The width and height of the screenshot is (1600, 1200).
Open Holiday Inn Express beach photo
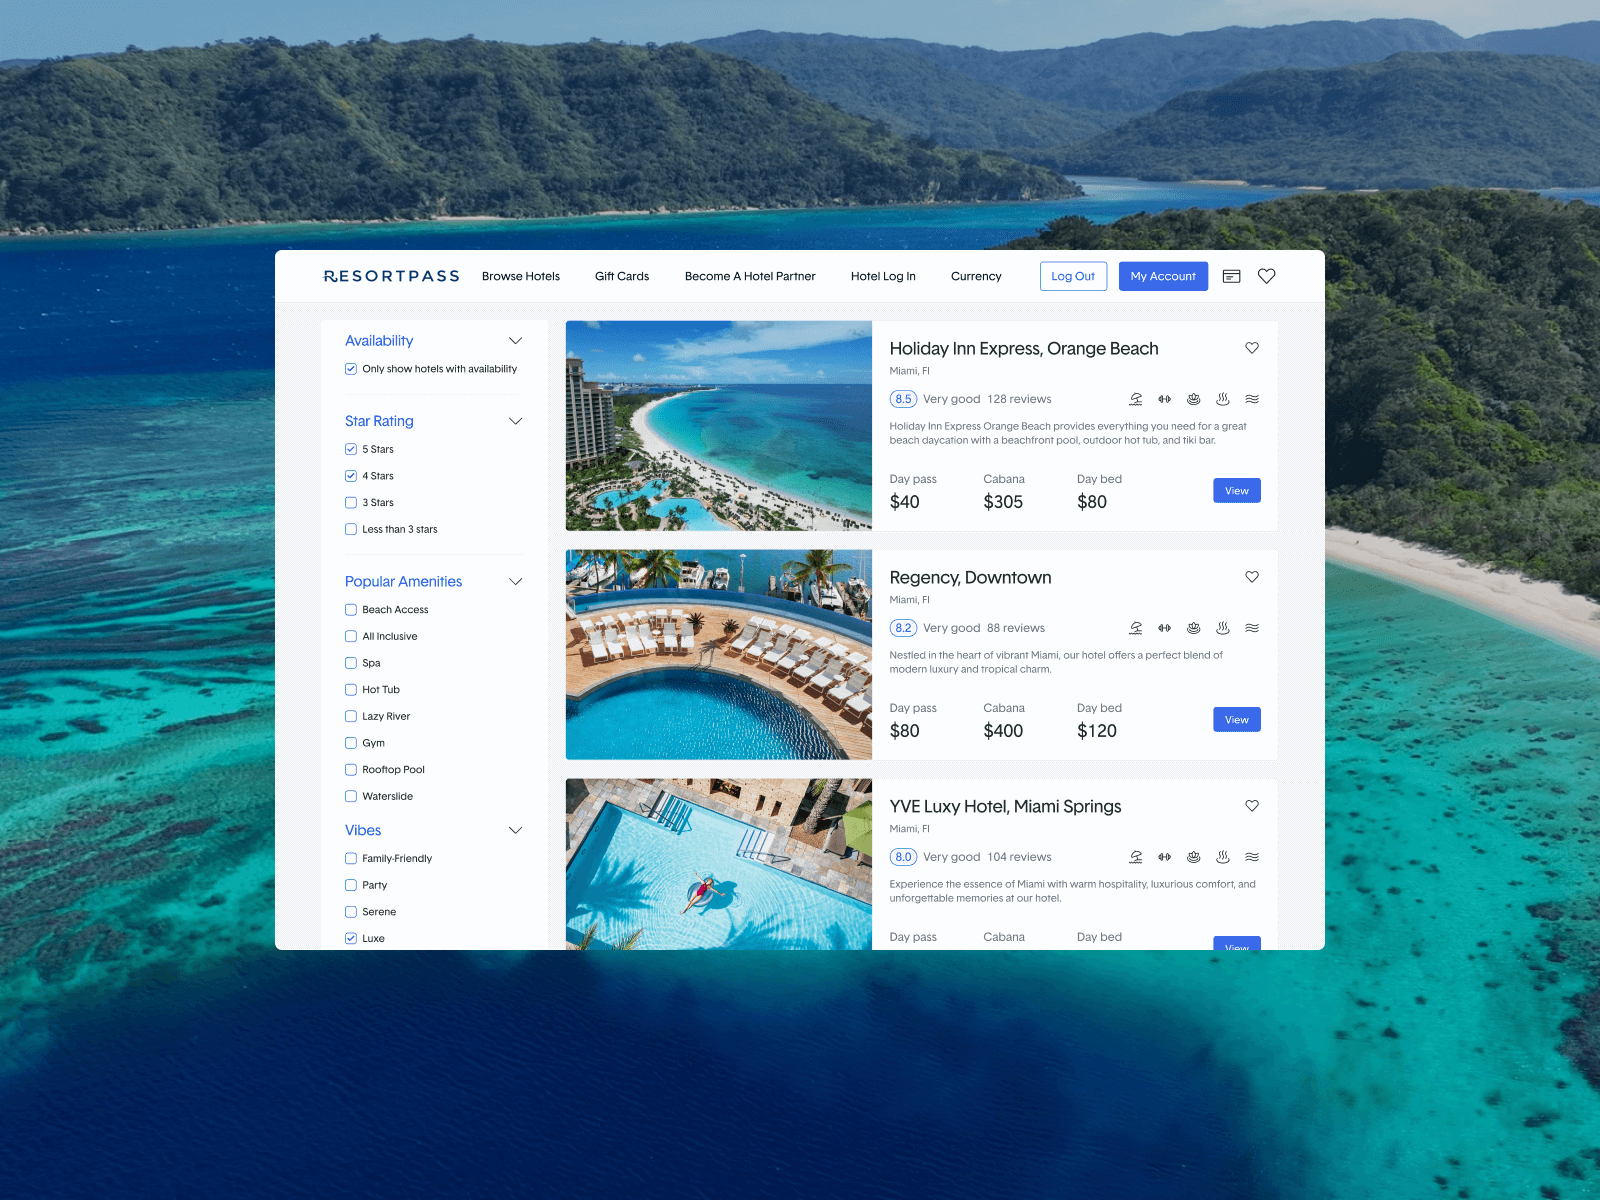click(719, 425)
